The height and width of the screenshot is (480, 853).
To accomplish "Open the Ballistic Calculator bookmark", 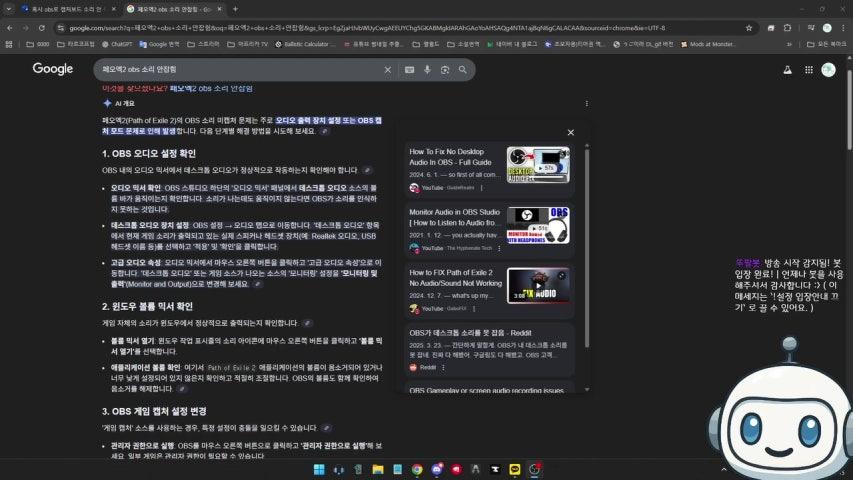I will (x=305, y=44).
